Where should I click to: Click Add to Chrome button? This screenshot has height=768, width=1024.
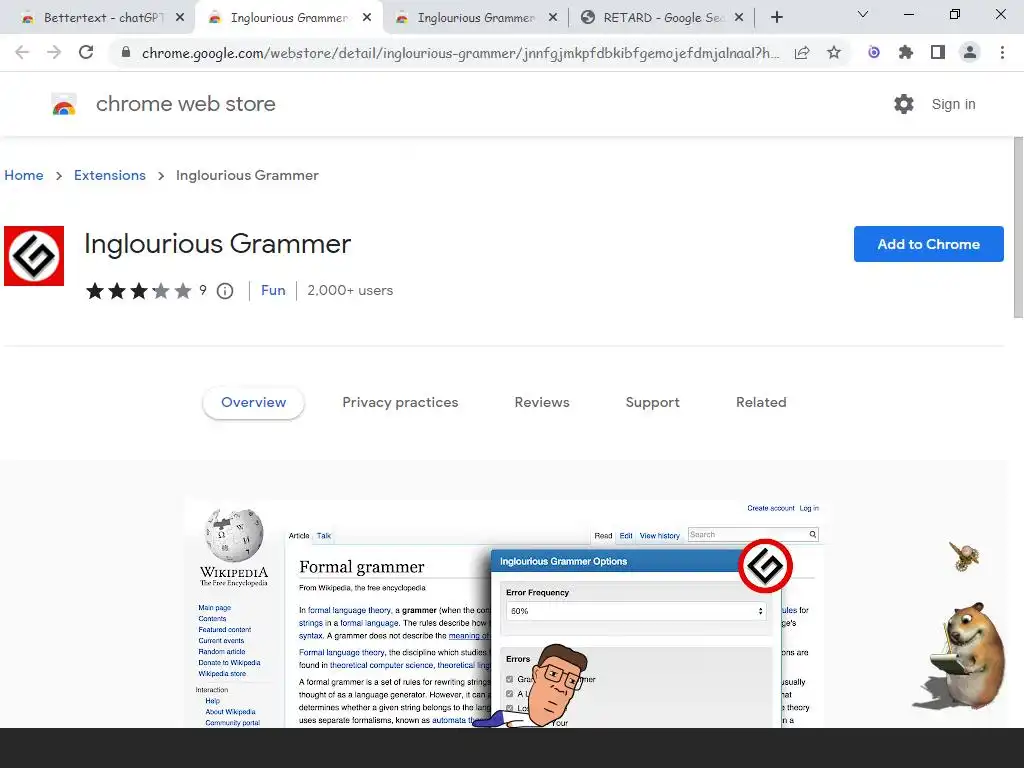click(929, 244)
